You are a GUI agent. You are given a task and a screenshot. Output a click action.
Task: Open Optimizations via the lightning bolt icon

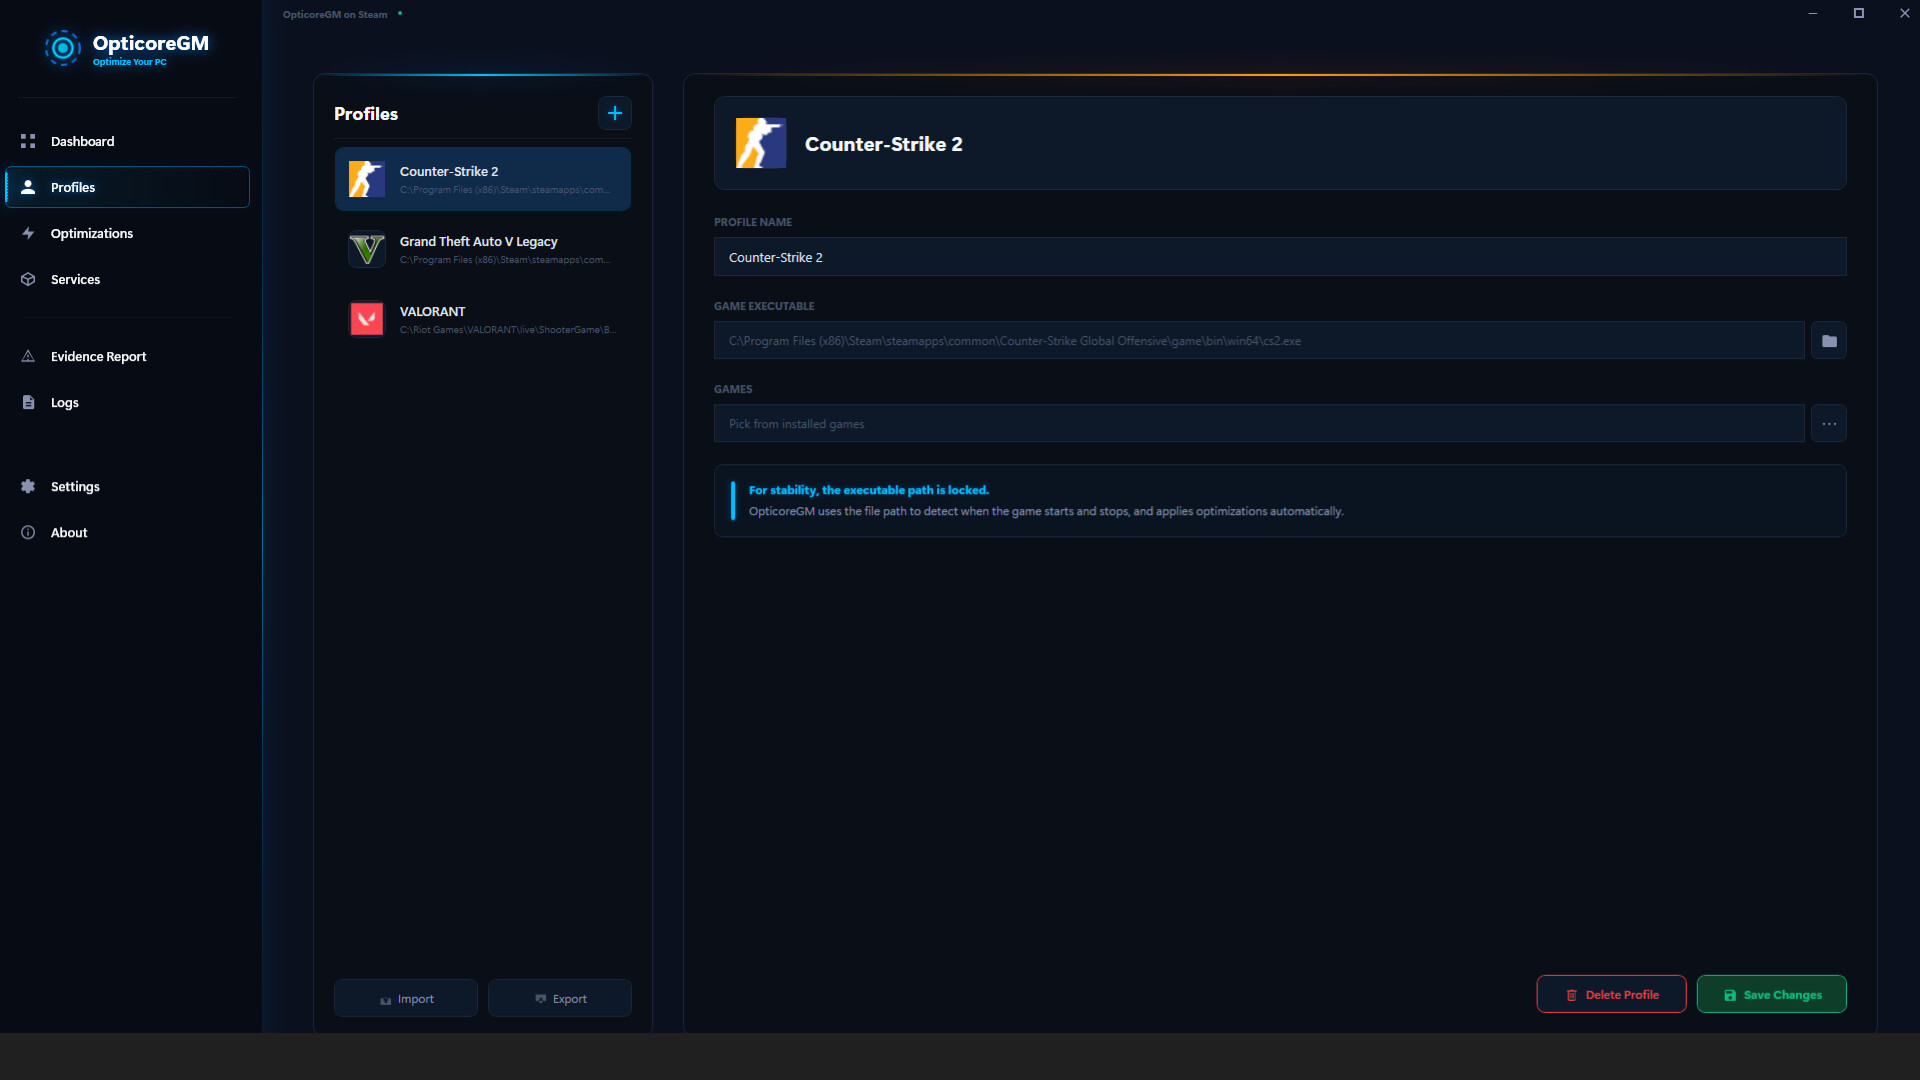pos(28,233)
